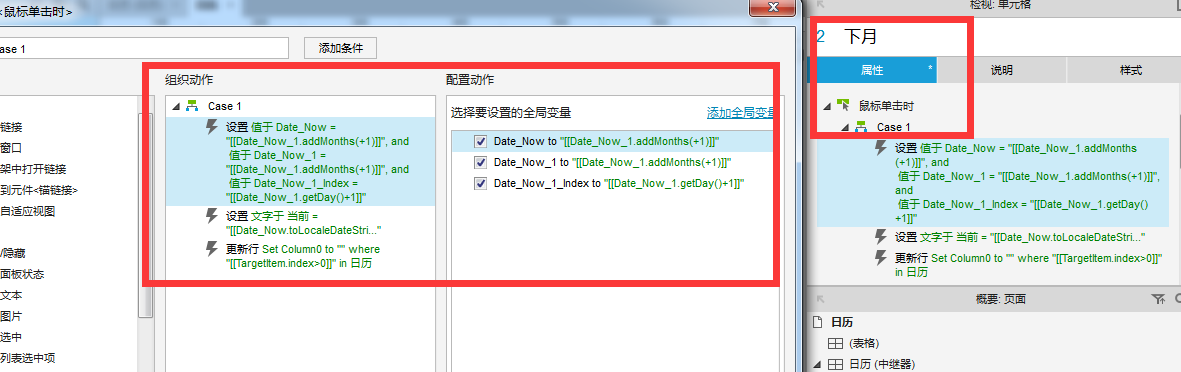
Task: Select the 设置 值于 Date_Now action text in dialog
Action: coord(318,162)
